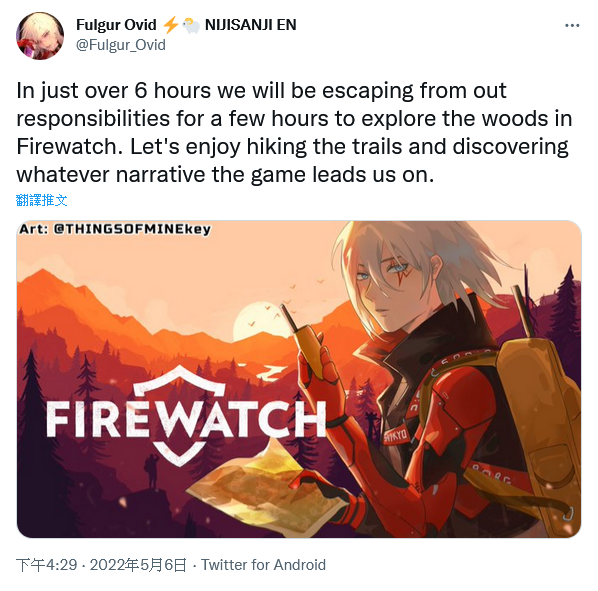Click the 2022年5月6日 date
The height and width of the screenshot is (591, 598).
click(x=138, y=565)
